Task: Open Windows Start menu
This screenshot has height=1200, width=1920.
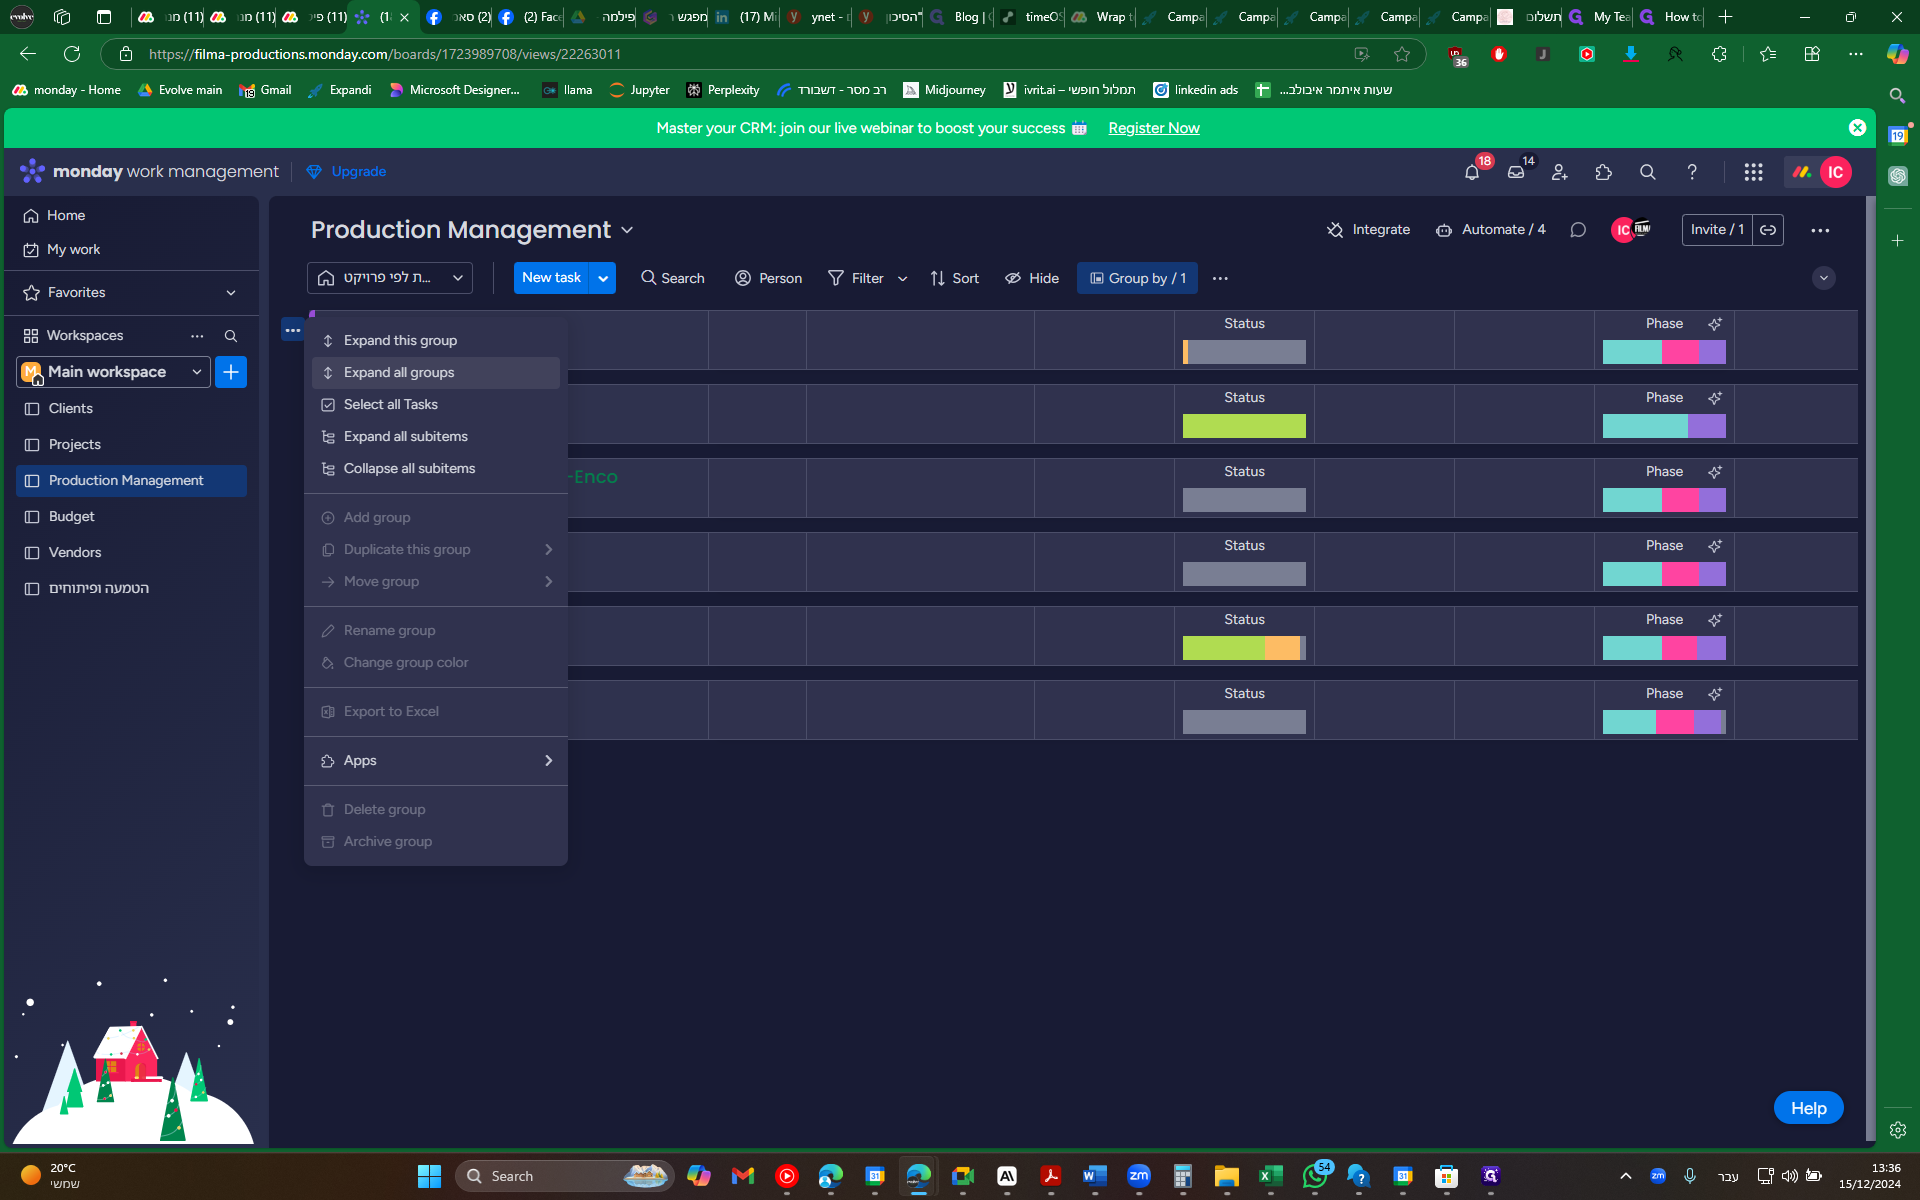Action: tap(429, 1176)
